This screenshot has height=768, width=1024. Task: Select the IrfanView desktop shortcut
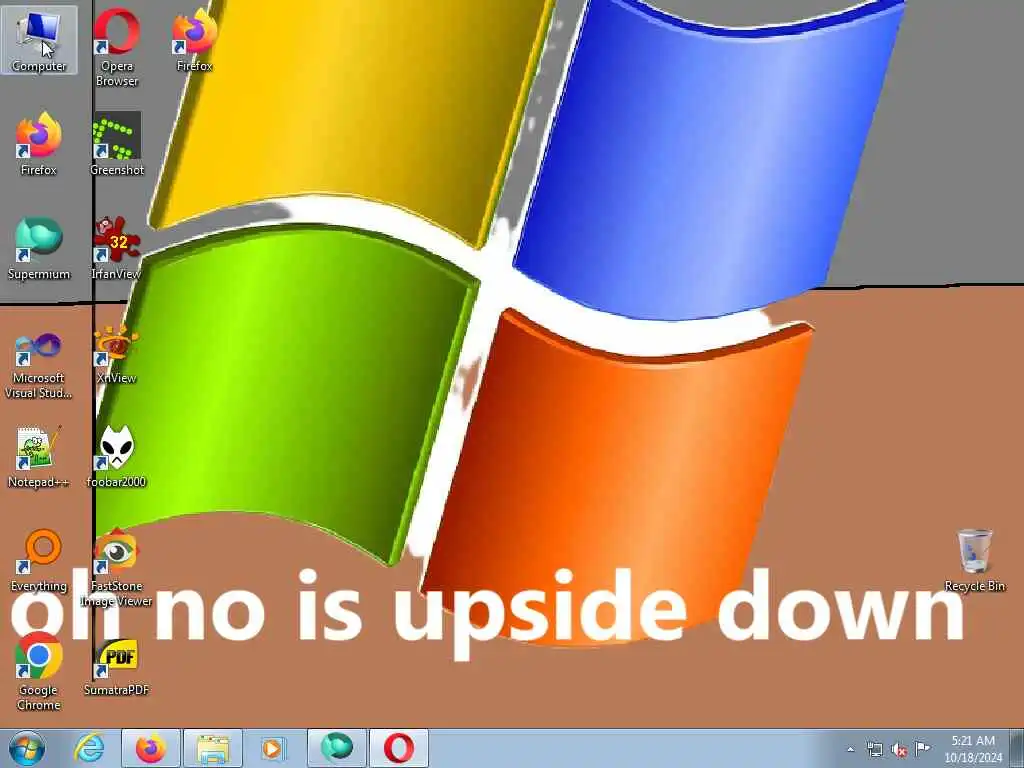(x=116, y=248)
